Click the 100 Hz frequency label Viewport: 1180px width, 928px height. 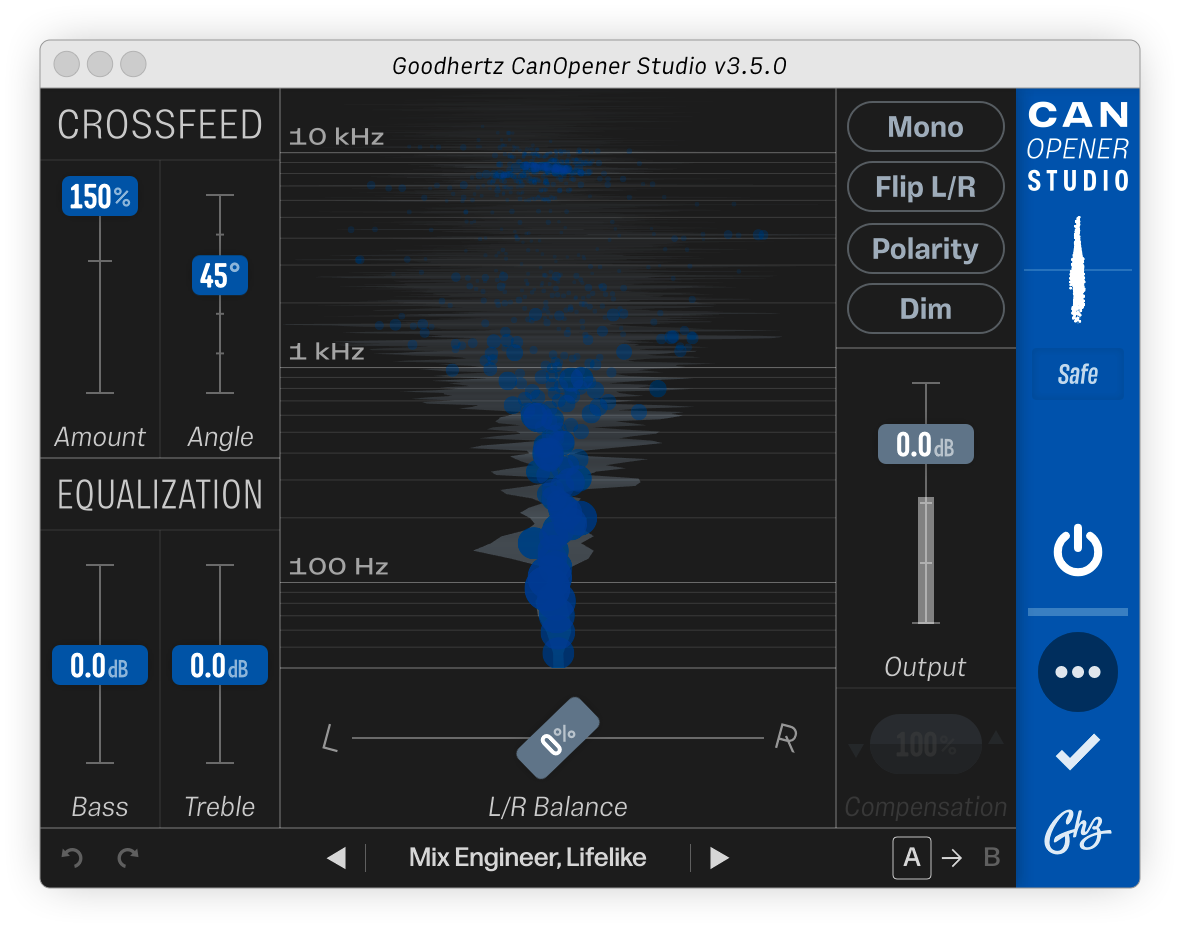339,566
